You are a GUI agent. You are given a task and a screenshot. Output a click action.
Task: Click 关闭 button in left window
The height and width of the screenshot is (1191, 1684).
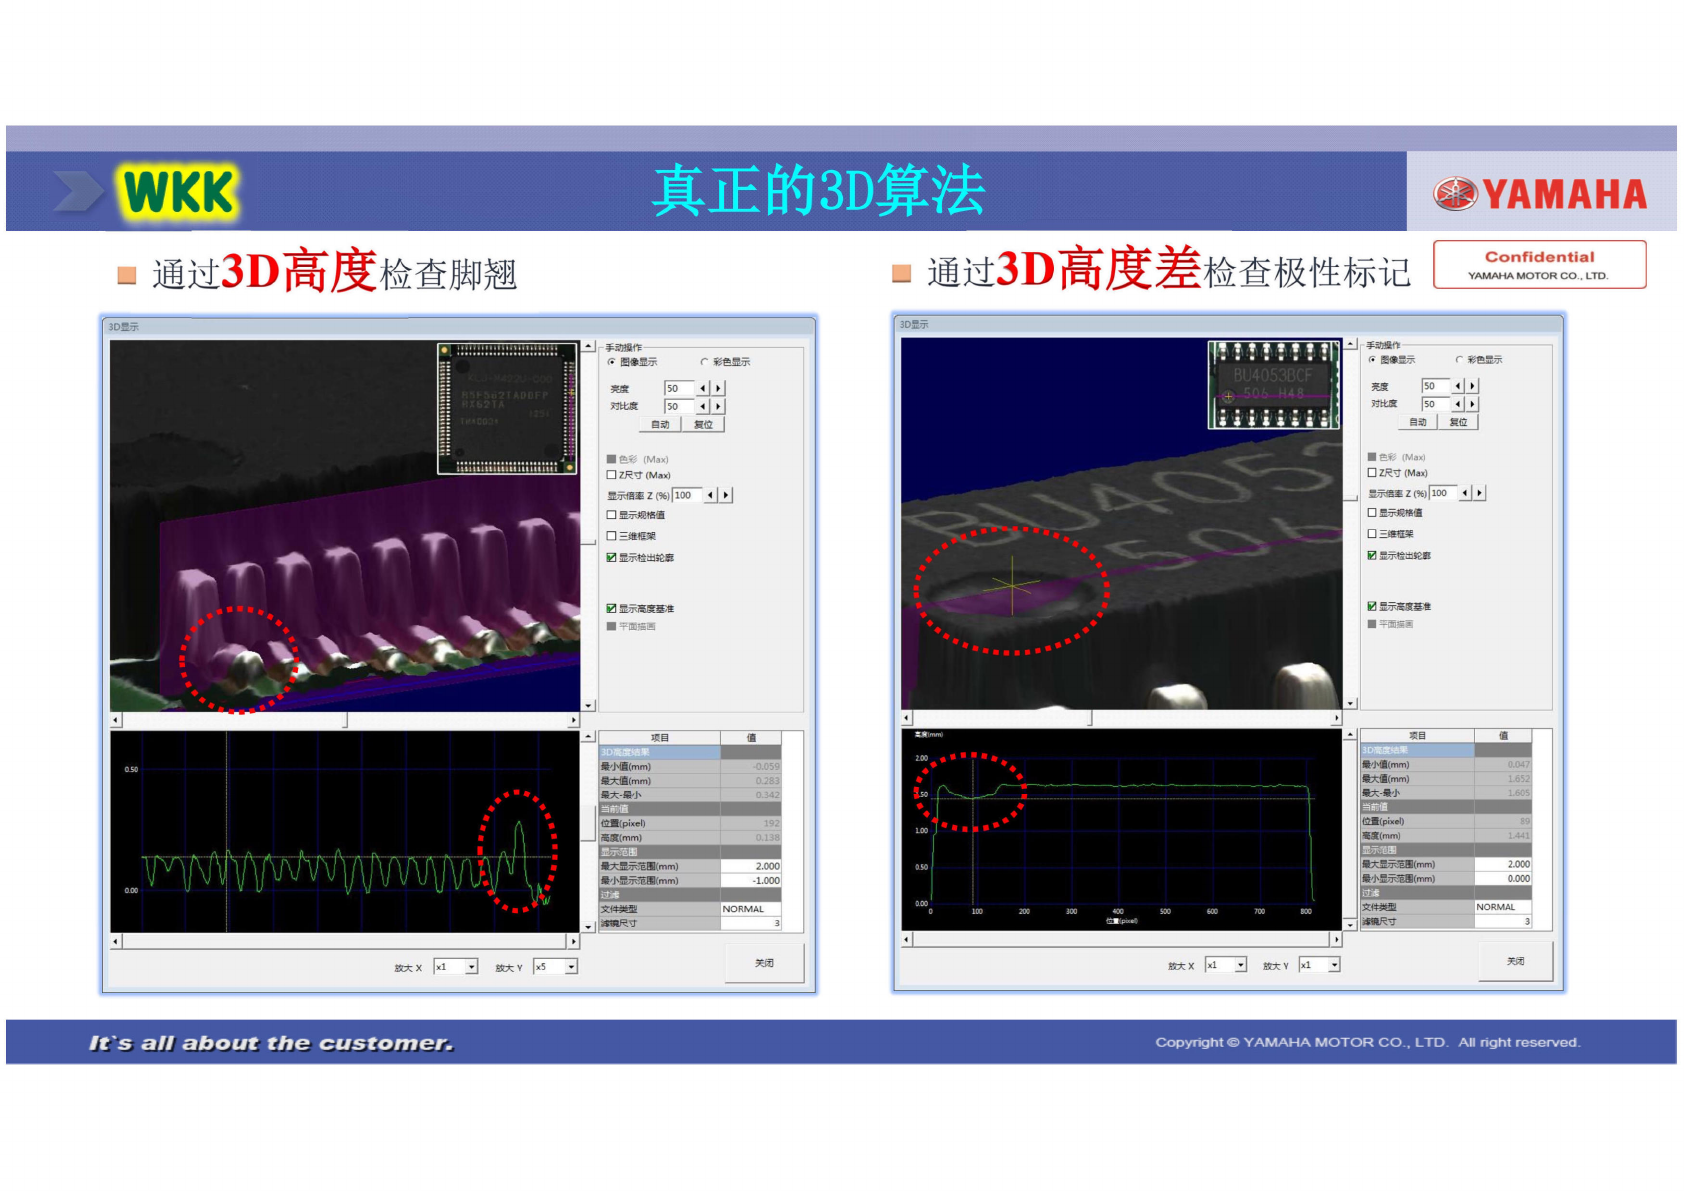[765, 963]
